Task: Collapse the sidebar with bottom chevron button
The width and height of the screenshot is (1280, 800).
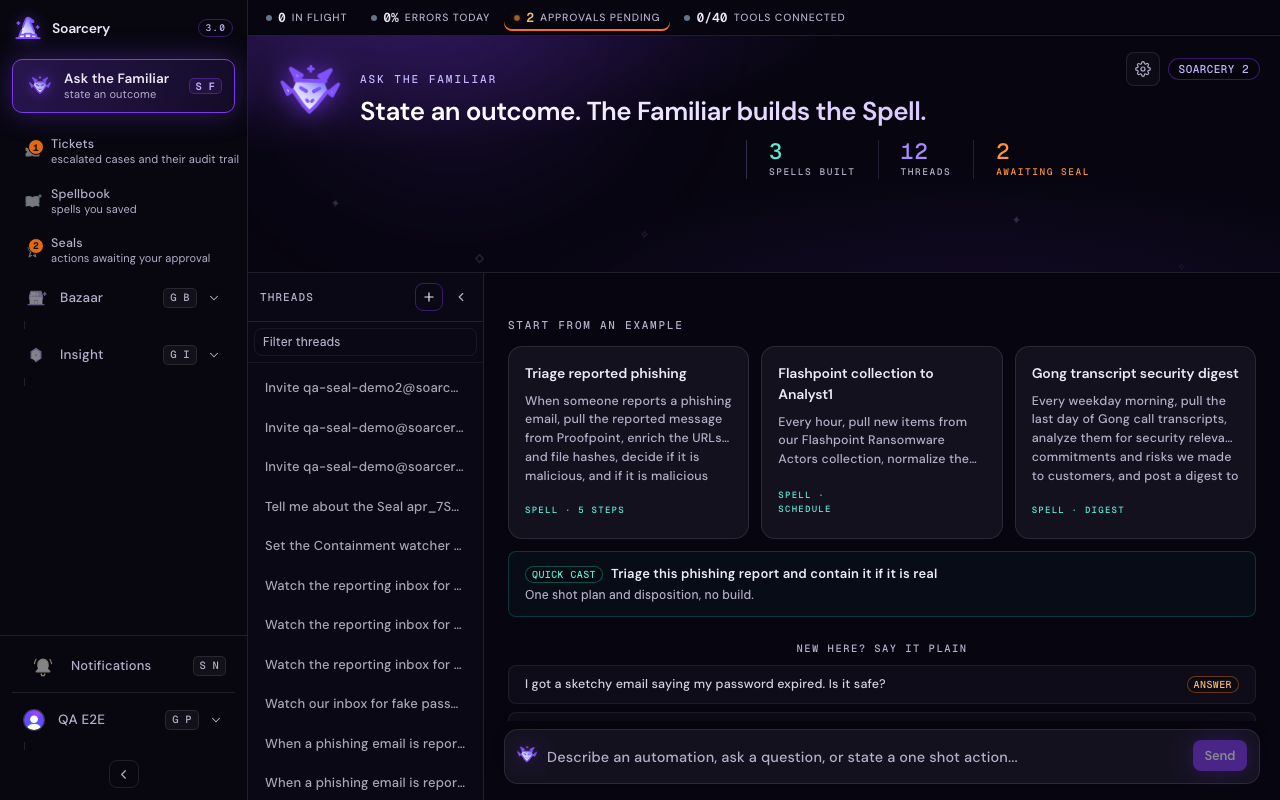Action: coord(124,774)
